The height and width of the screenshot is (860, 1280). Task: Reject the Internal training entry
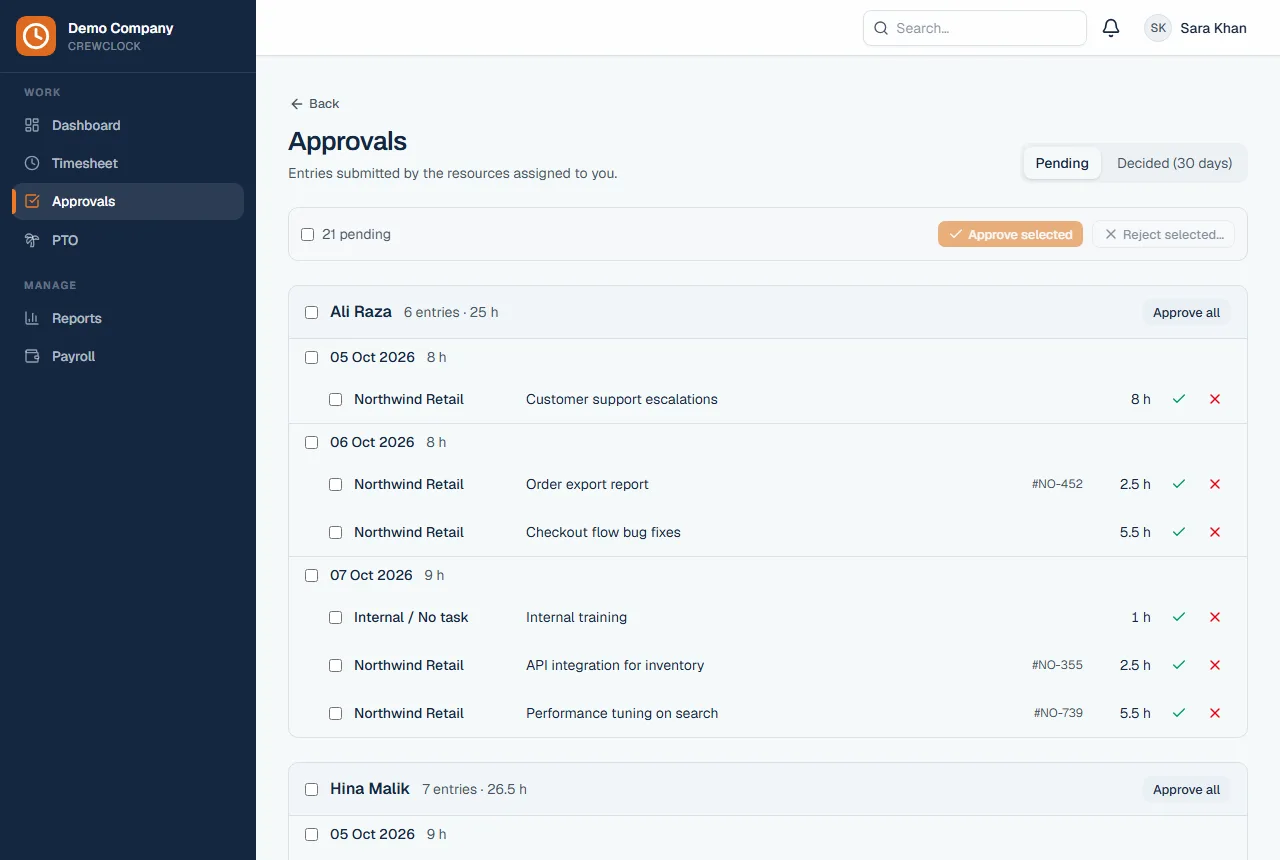(x=1215, y=617)
